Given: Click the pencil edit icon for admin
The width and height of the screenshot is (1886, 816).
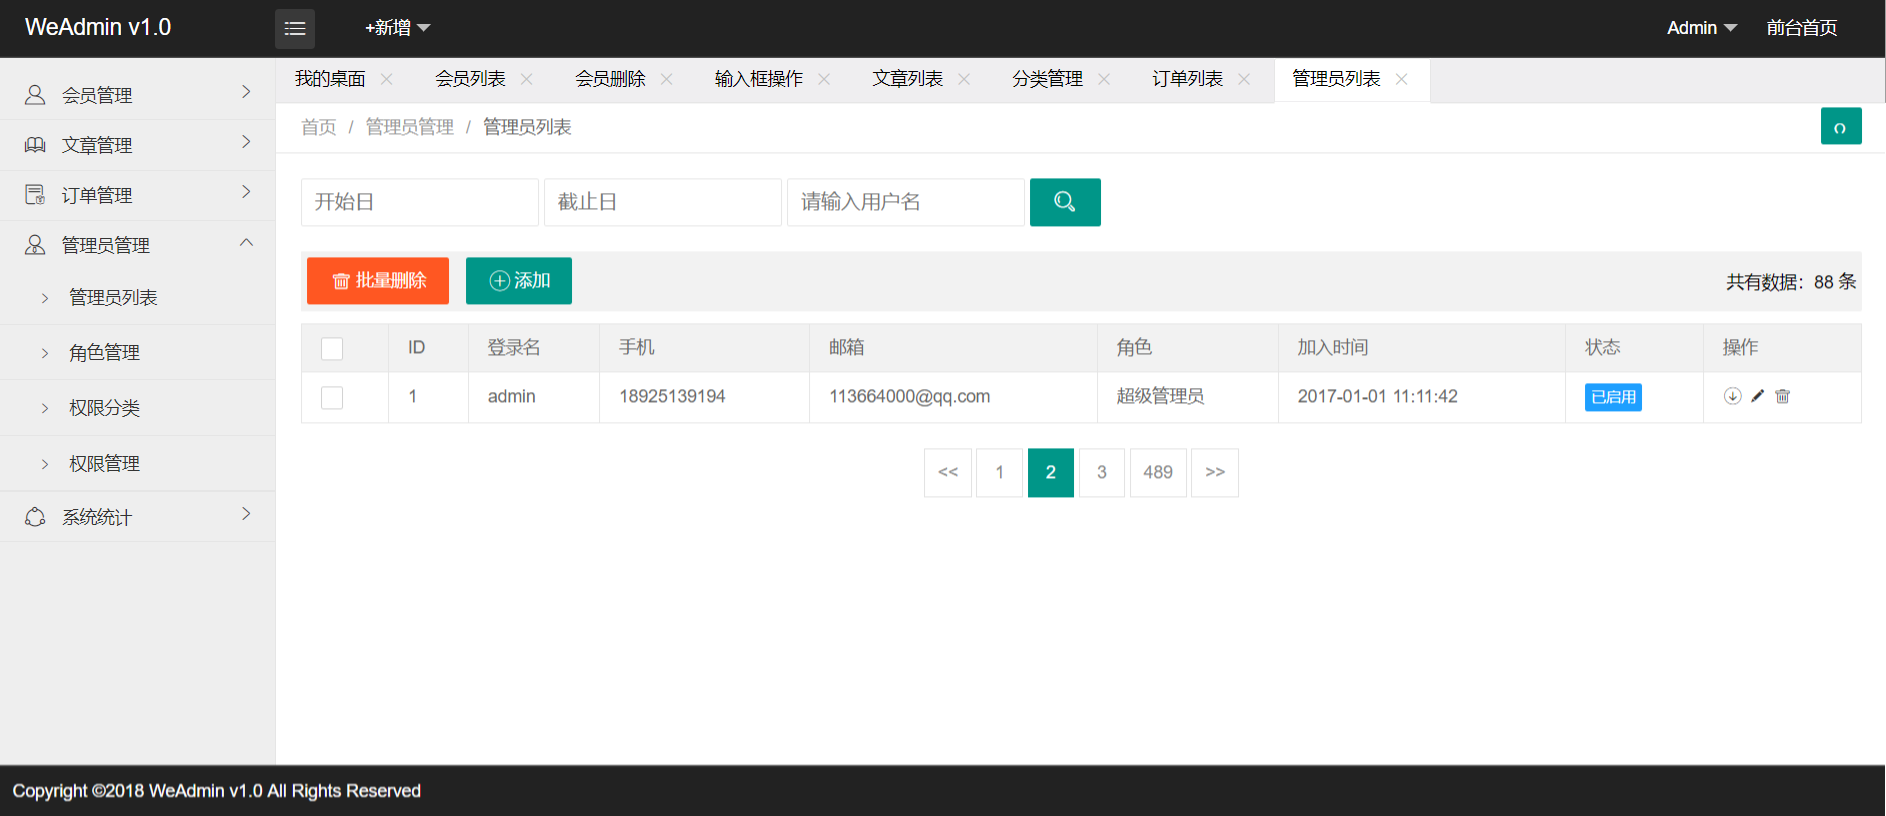Looking at the screenshot, I should [1757, 396].
